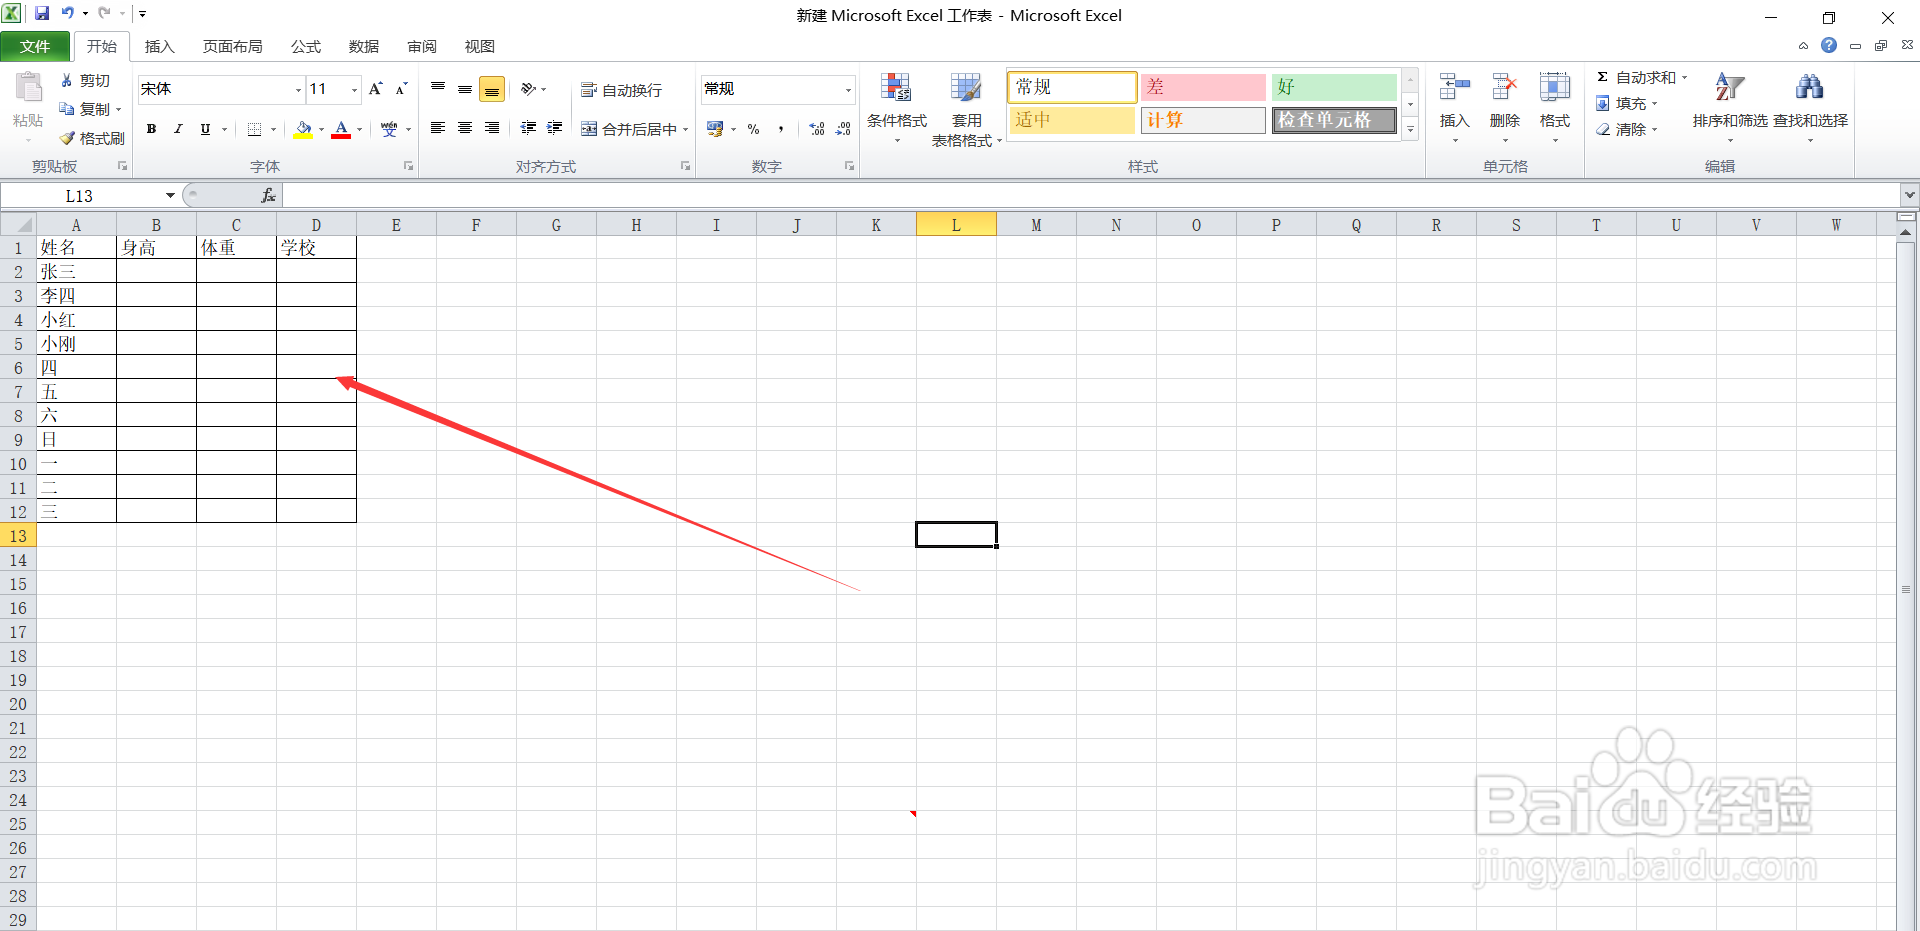Toggle Bottom Align (highlighted) alignment
This screenshot has width=1920, height=931.
point(492,89)
